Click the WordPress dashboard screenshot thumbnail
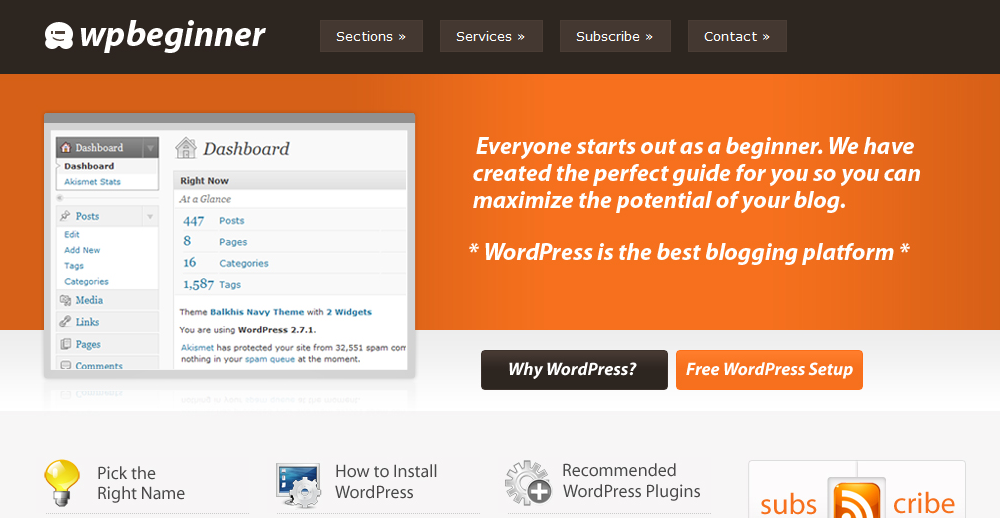Viewport: 1000px width, 518px height. pos(230,246)
